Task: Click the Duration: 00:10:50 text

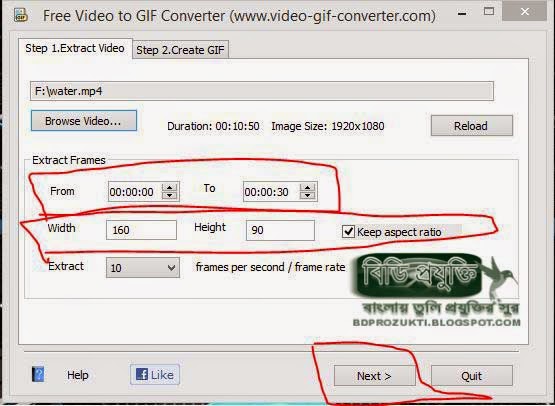Action: click(x=213, y=126)
